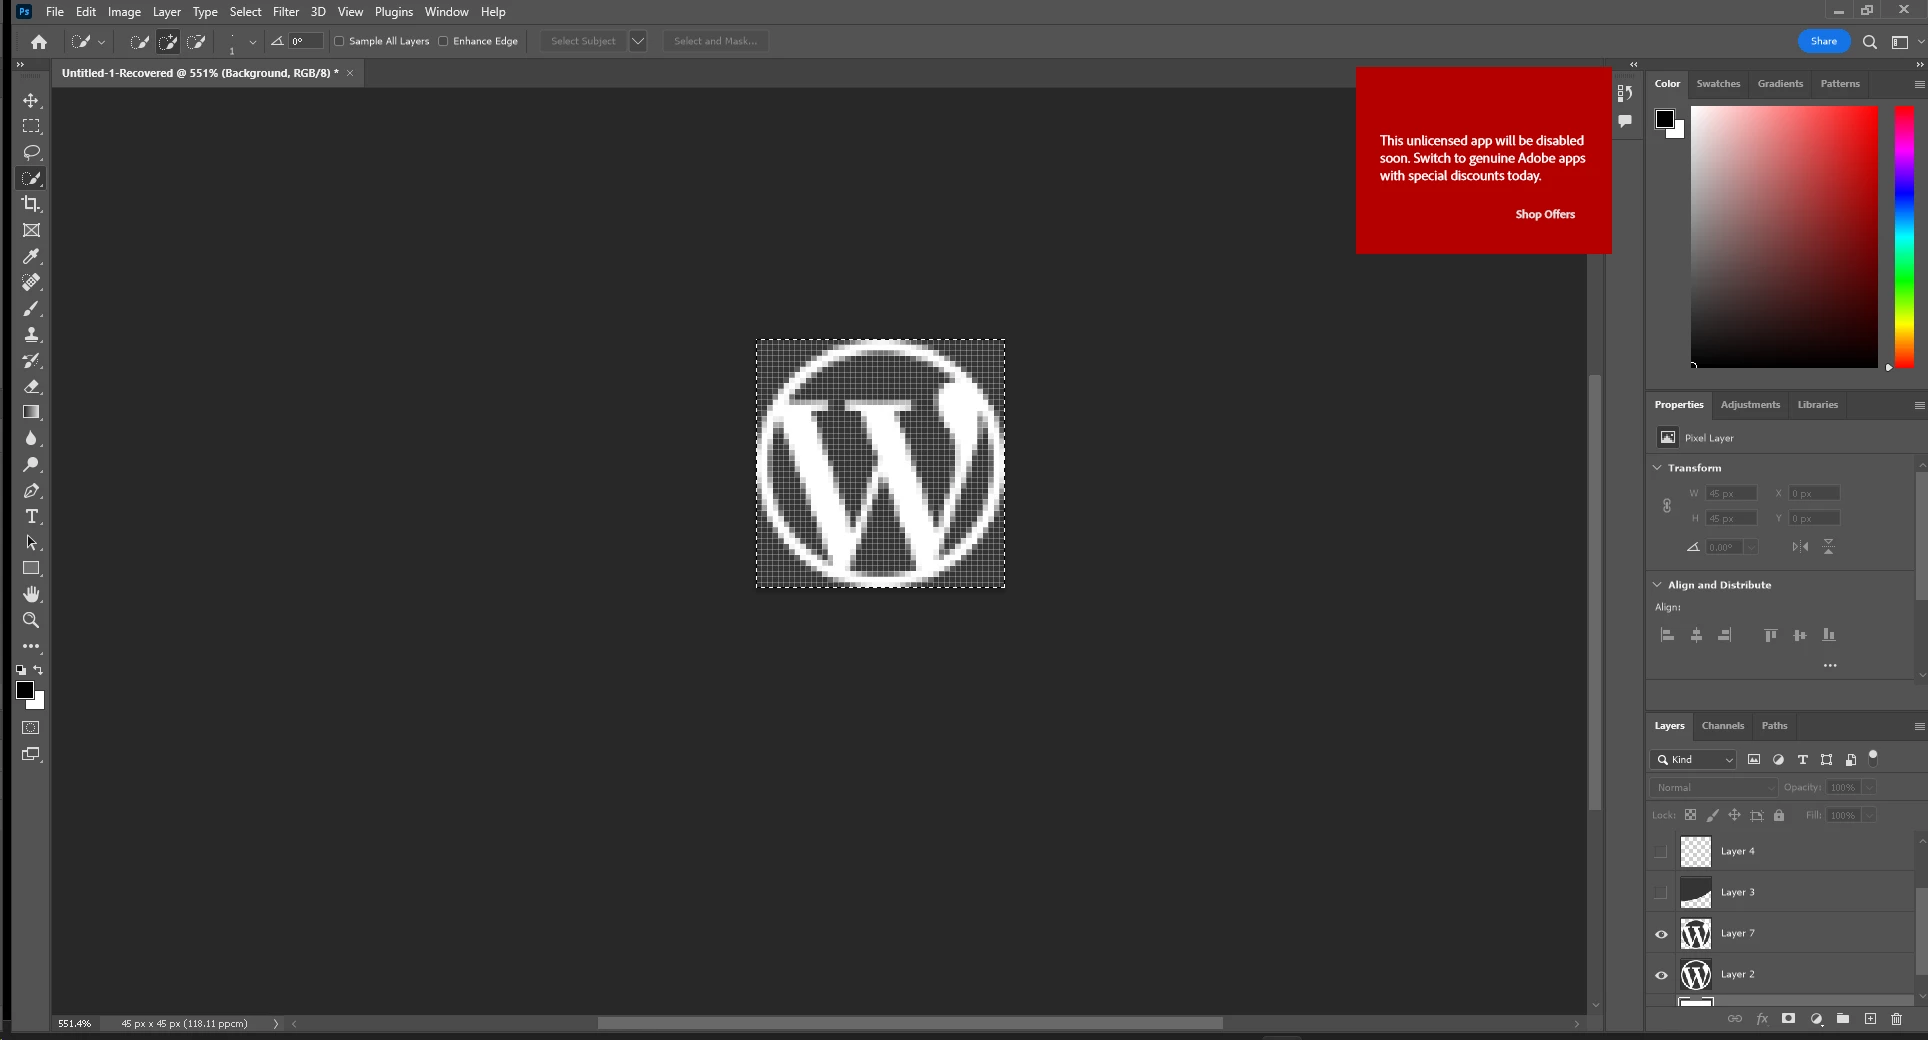Open the Search magnifier icon

pyautogui.click(x=1870, y=42)
